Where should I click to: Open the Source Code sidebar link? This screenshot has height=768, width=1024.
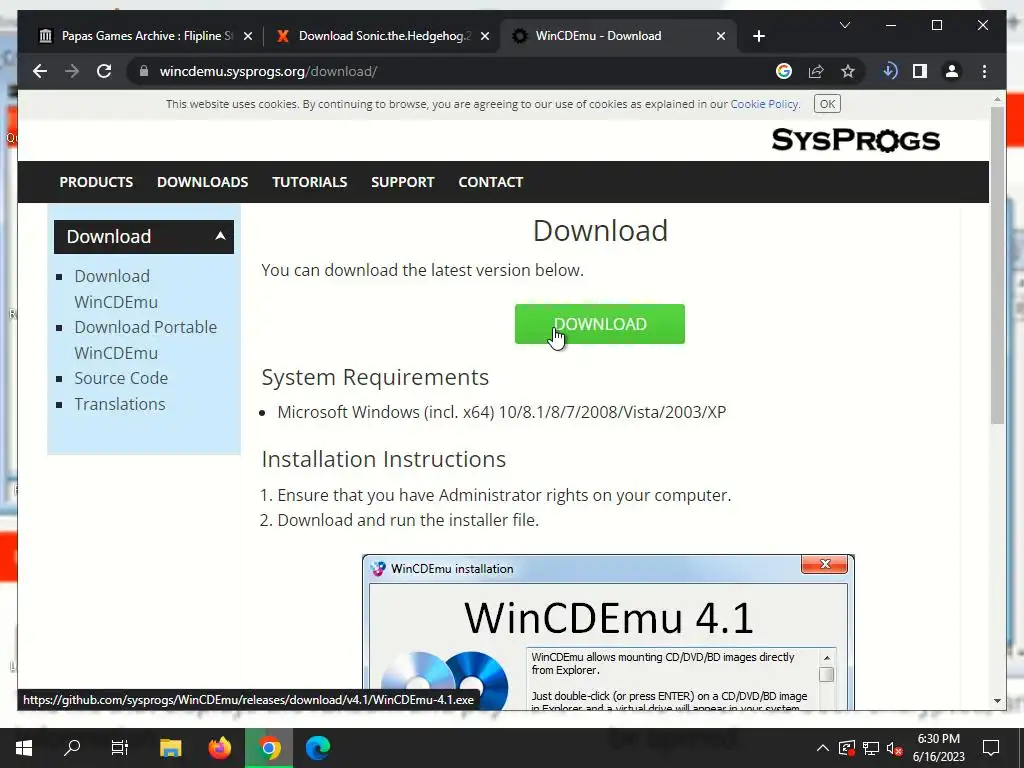121,378
